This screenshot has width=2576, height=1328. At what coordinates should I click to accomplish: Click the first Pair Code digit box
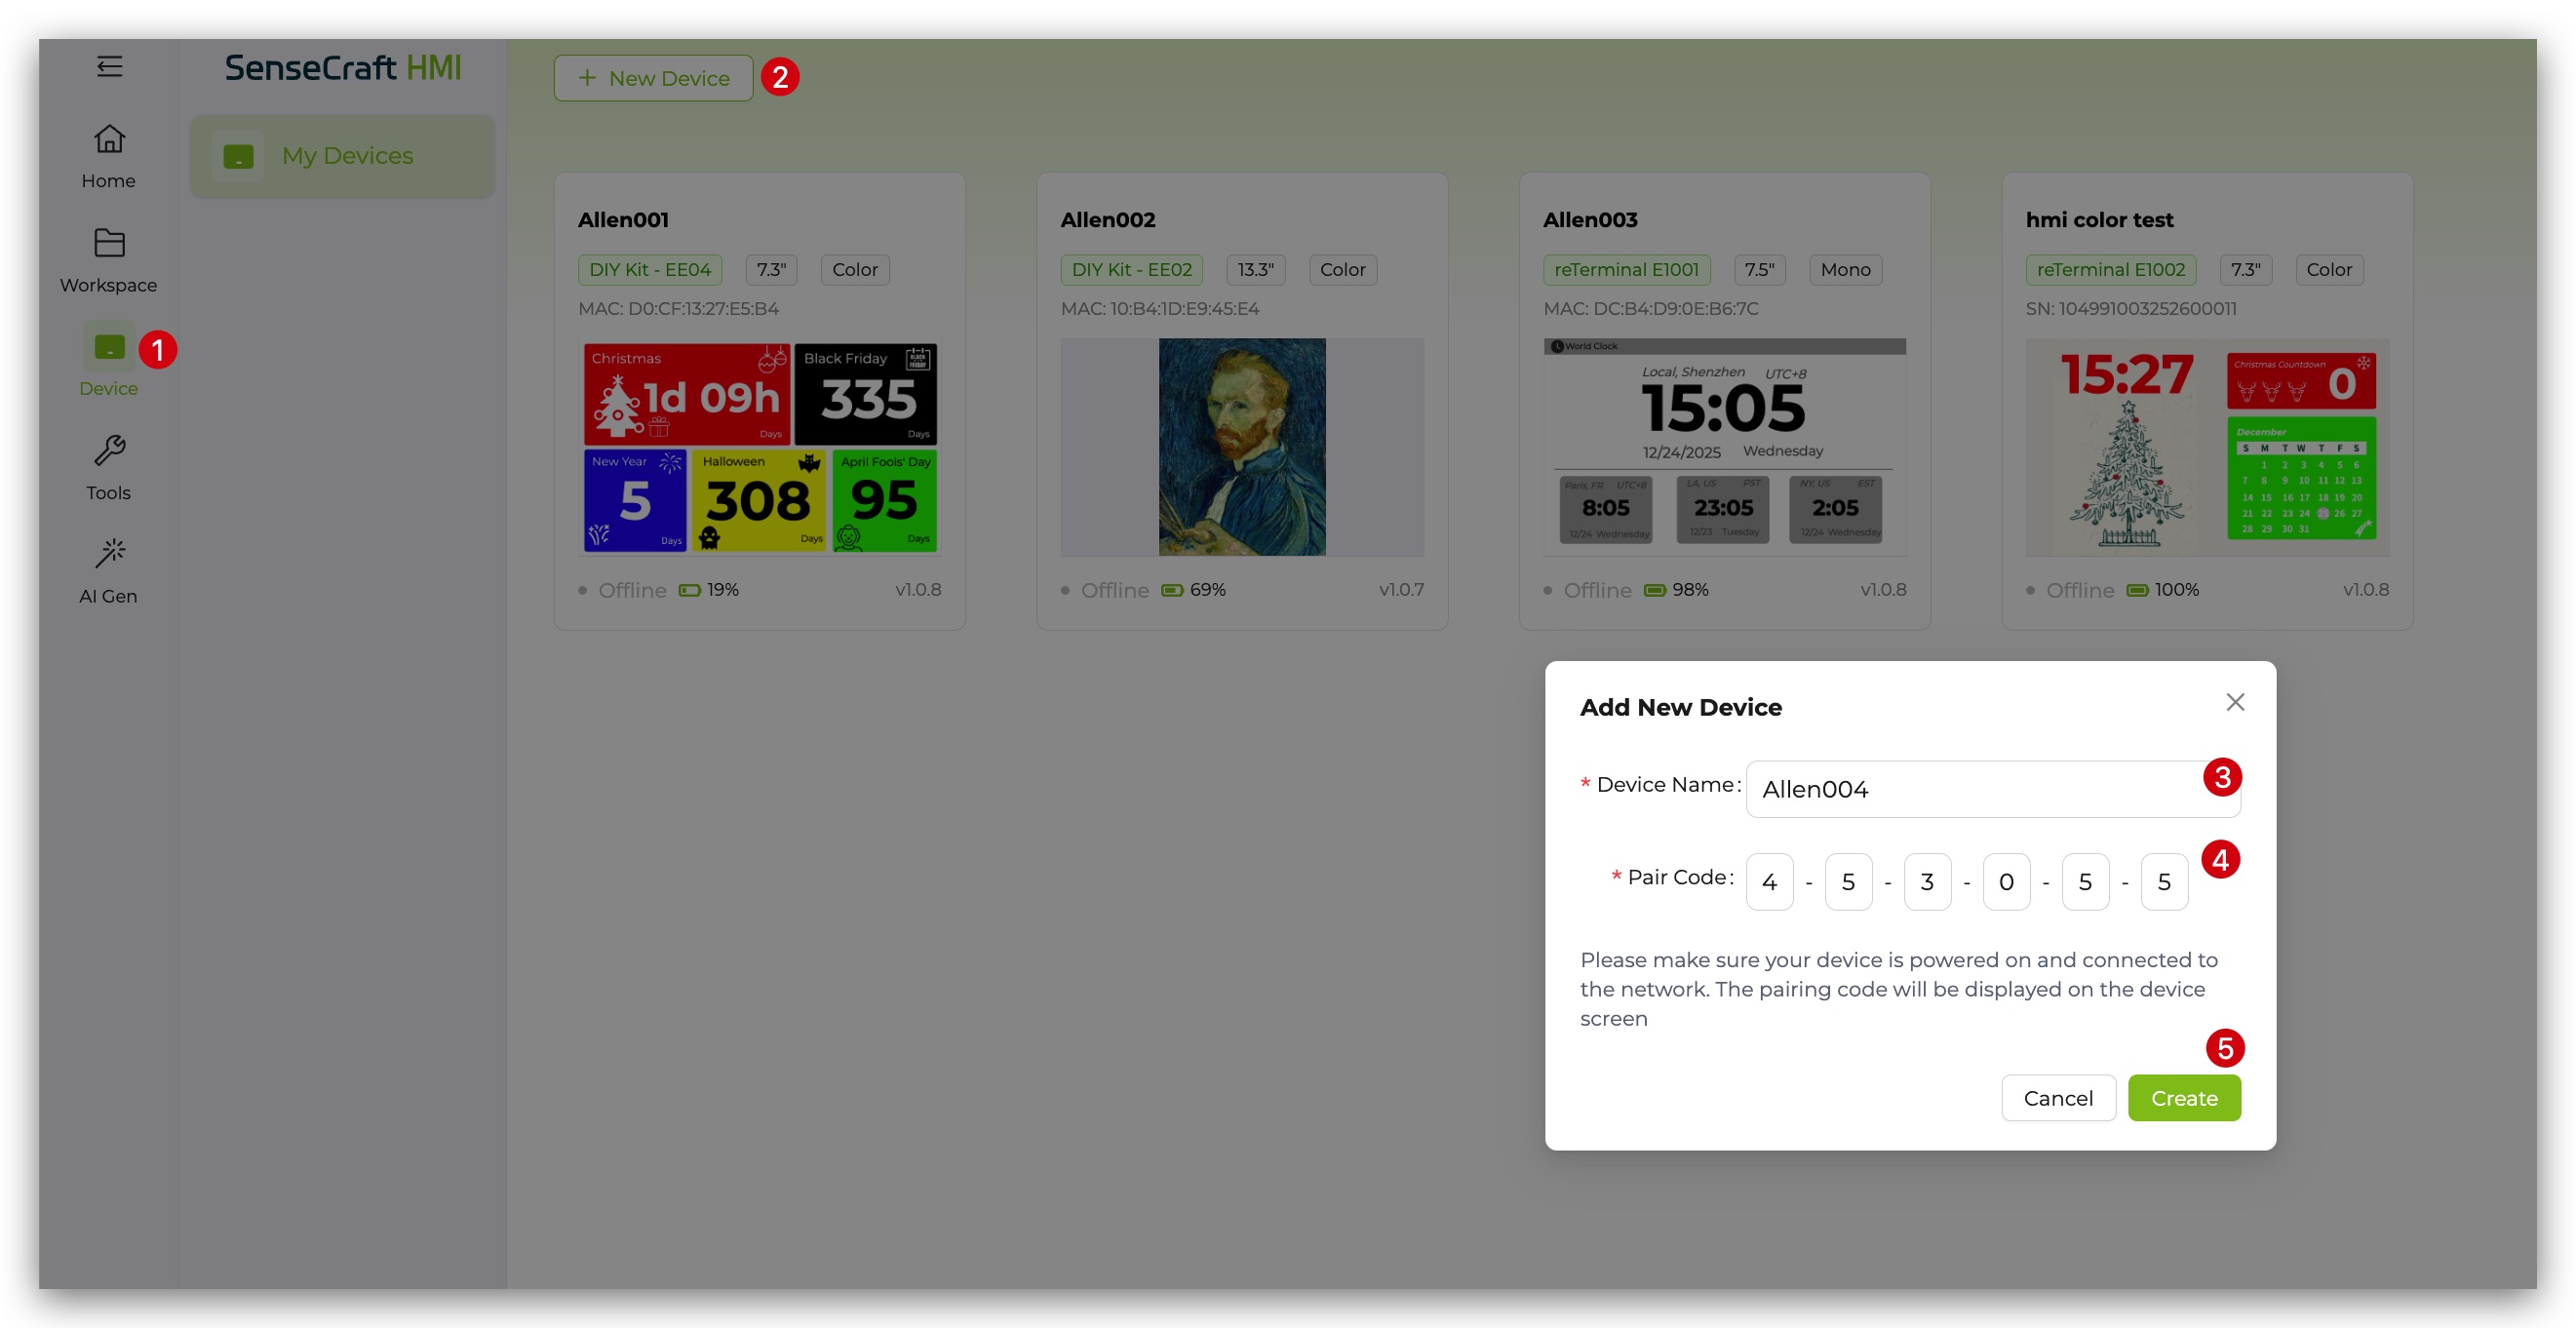tap(1769, 882)
